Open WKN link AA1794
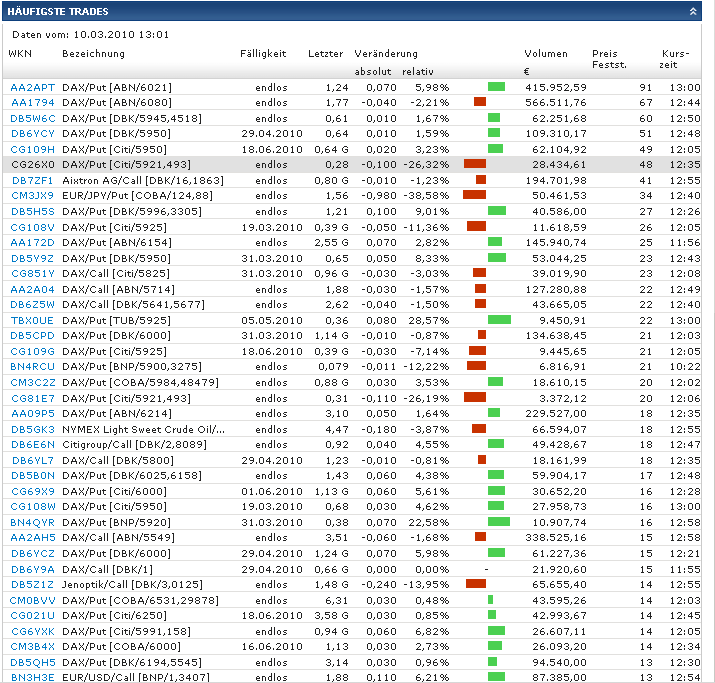This screenshot has height=683, width=715. [32, 103]
